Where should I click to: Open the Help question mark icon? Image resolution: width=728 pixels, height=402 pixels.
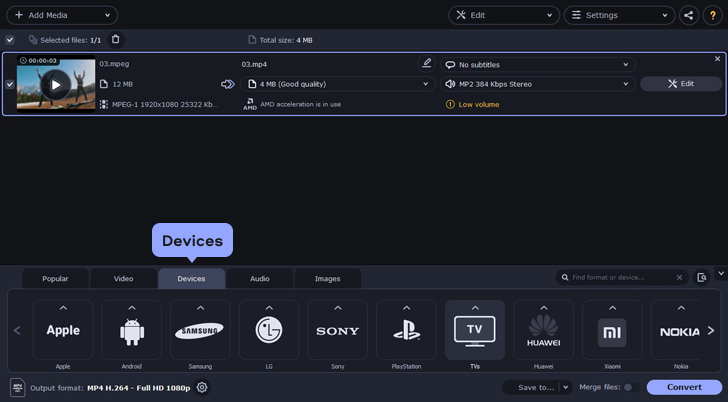713,15
